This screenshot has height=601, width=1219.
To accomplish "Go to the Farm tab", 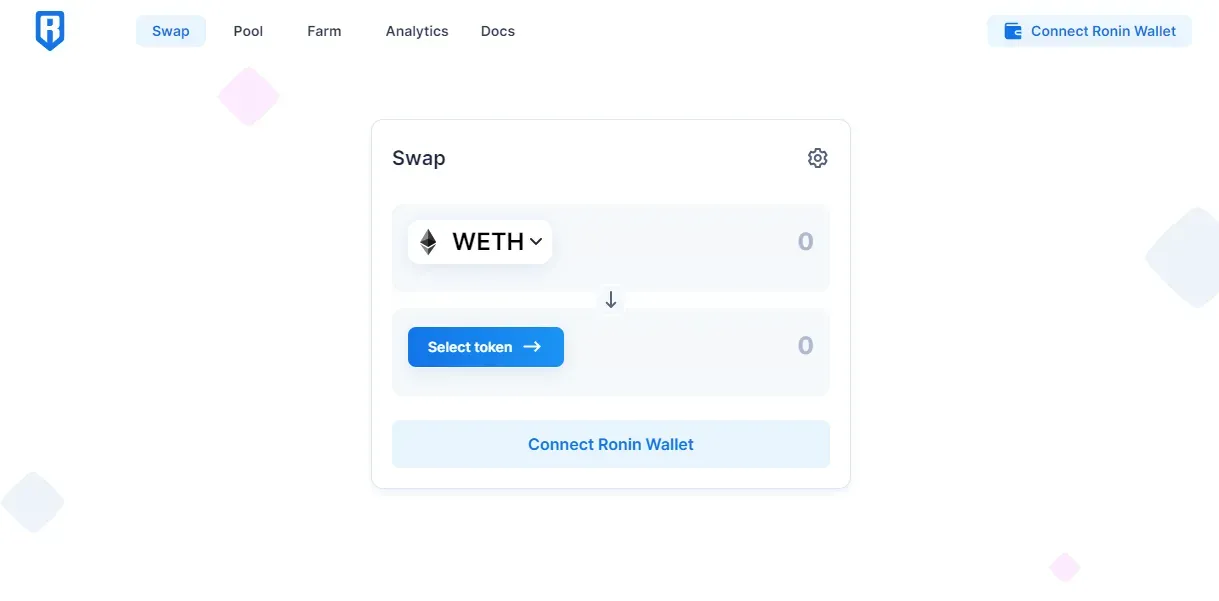I will (324, 31).
